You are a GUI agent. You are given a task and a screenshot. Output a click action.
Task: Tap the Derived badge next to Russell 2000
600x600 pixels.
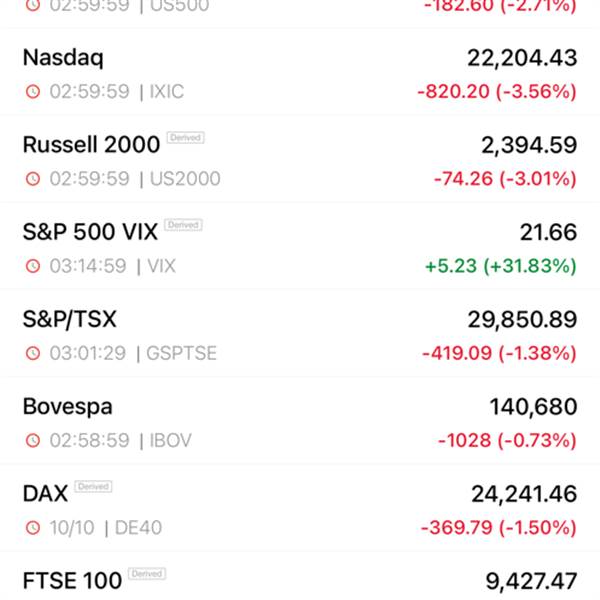pyautogui.click(x=185, y=138)
